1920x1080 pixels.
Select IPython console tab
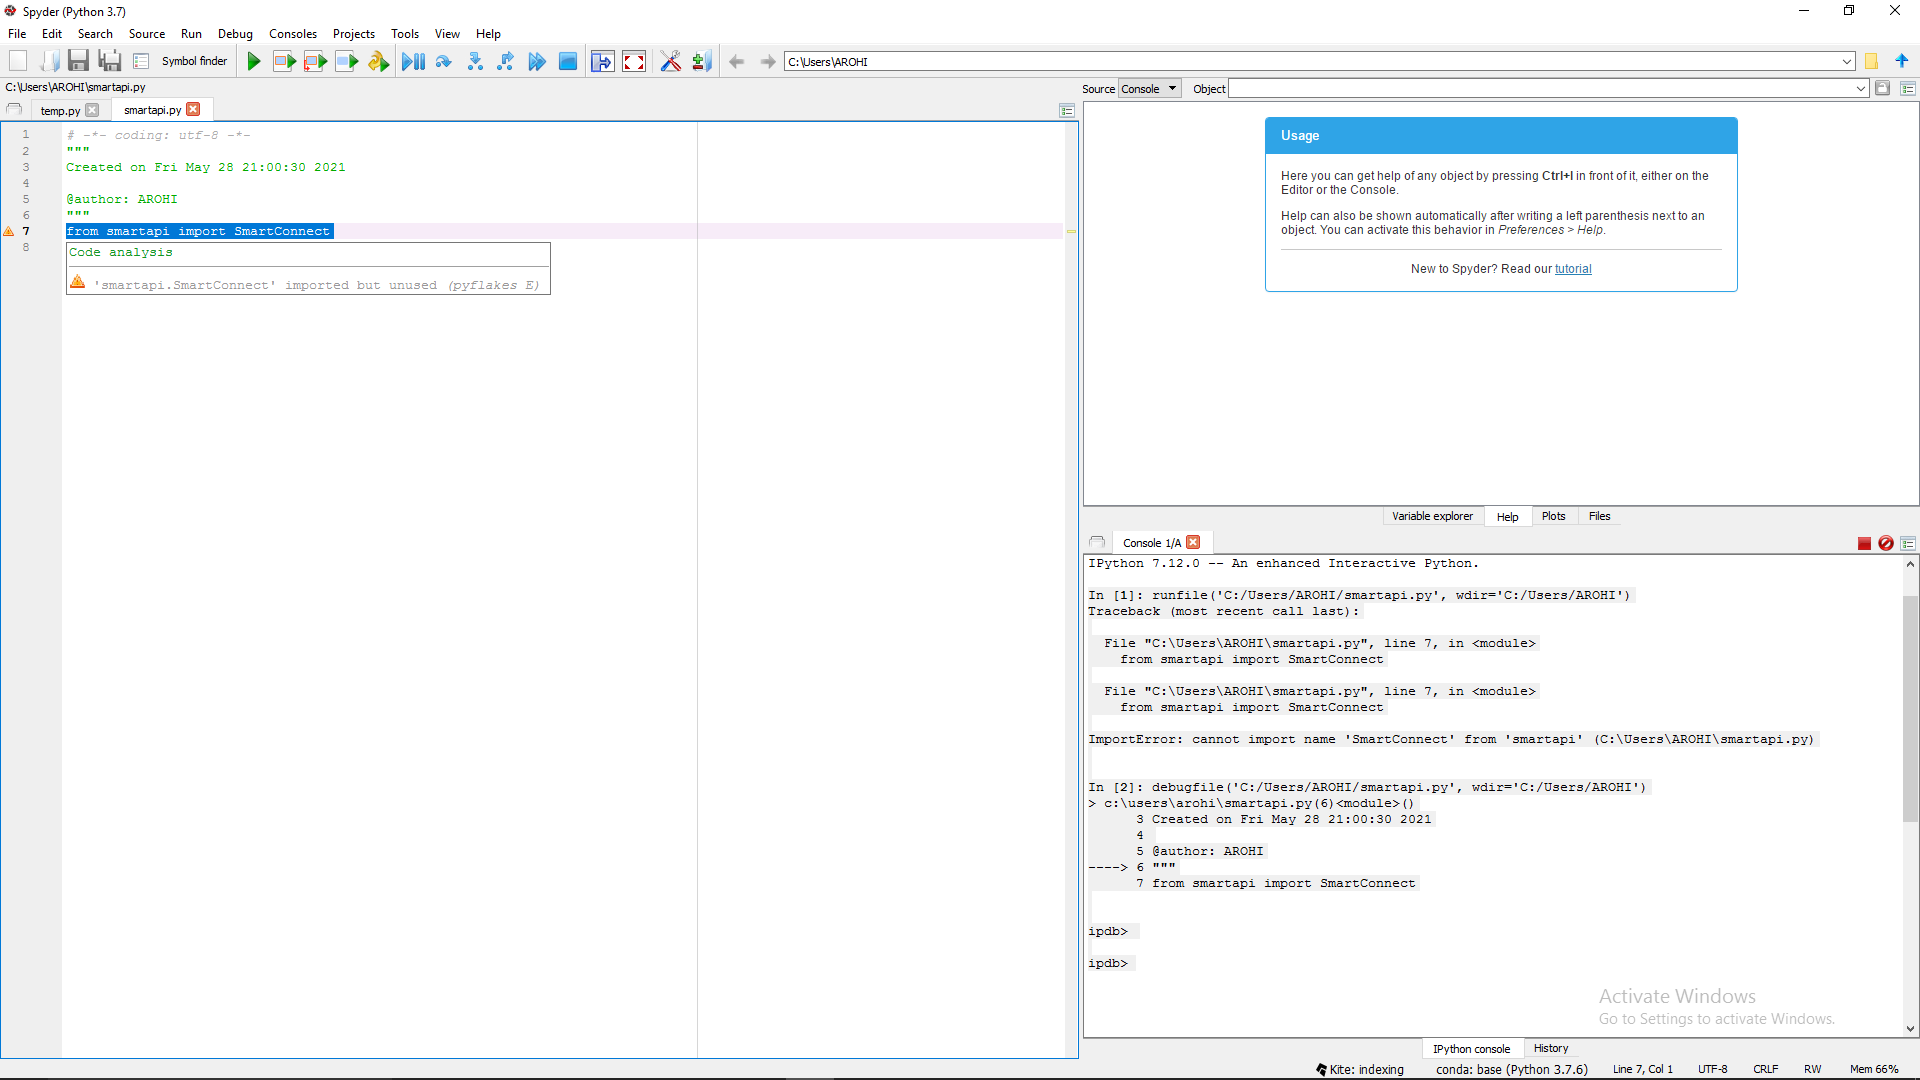coord(1471,1048)
